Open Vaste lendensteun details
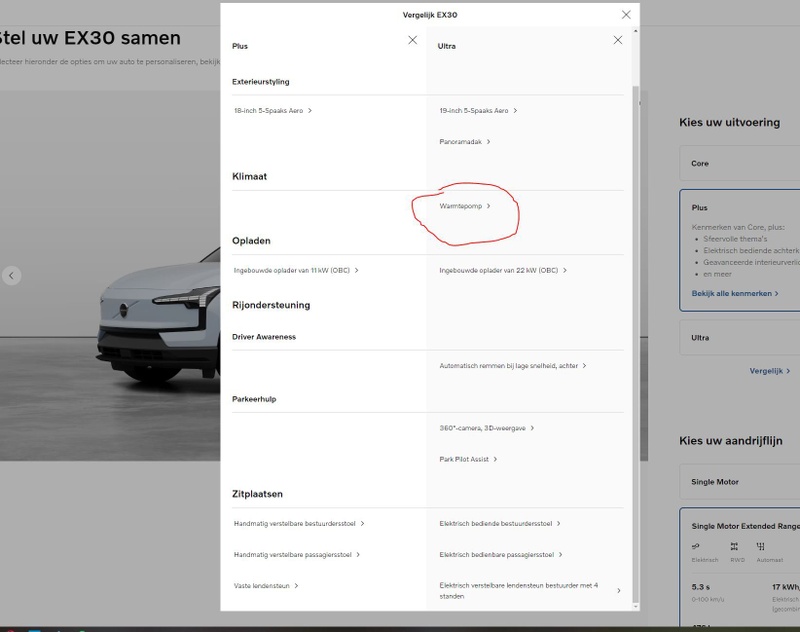Image resolution: width=800 pixels, height=632 pixels. click(266, 586)
